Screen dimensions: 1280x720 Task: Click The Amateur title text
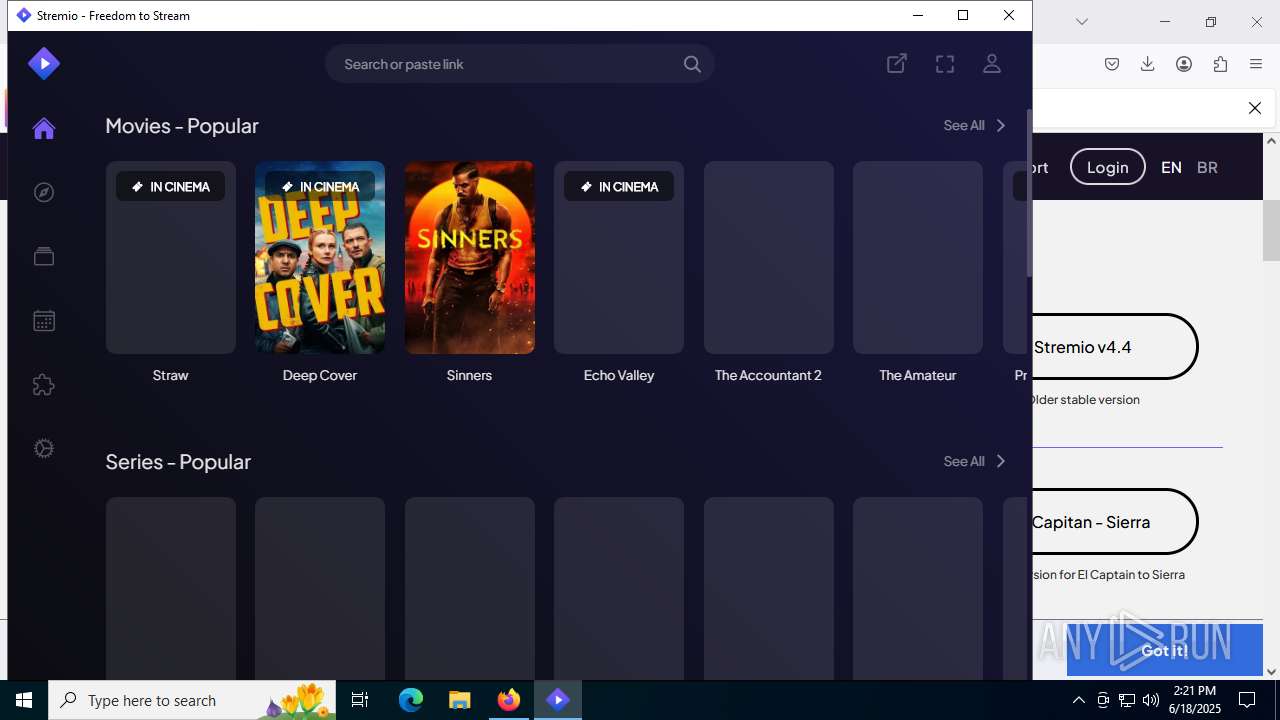918,375
